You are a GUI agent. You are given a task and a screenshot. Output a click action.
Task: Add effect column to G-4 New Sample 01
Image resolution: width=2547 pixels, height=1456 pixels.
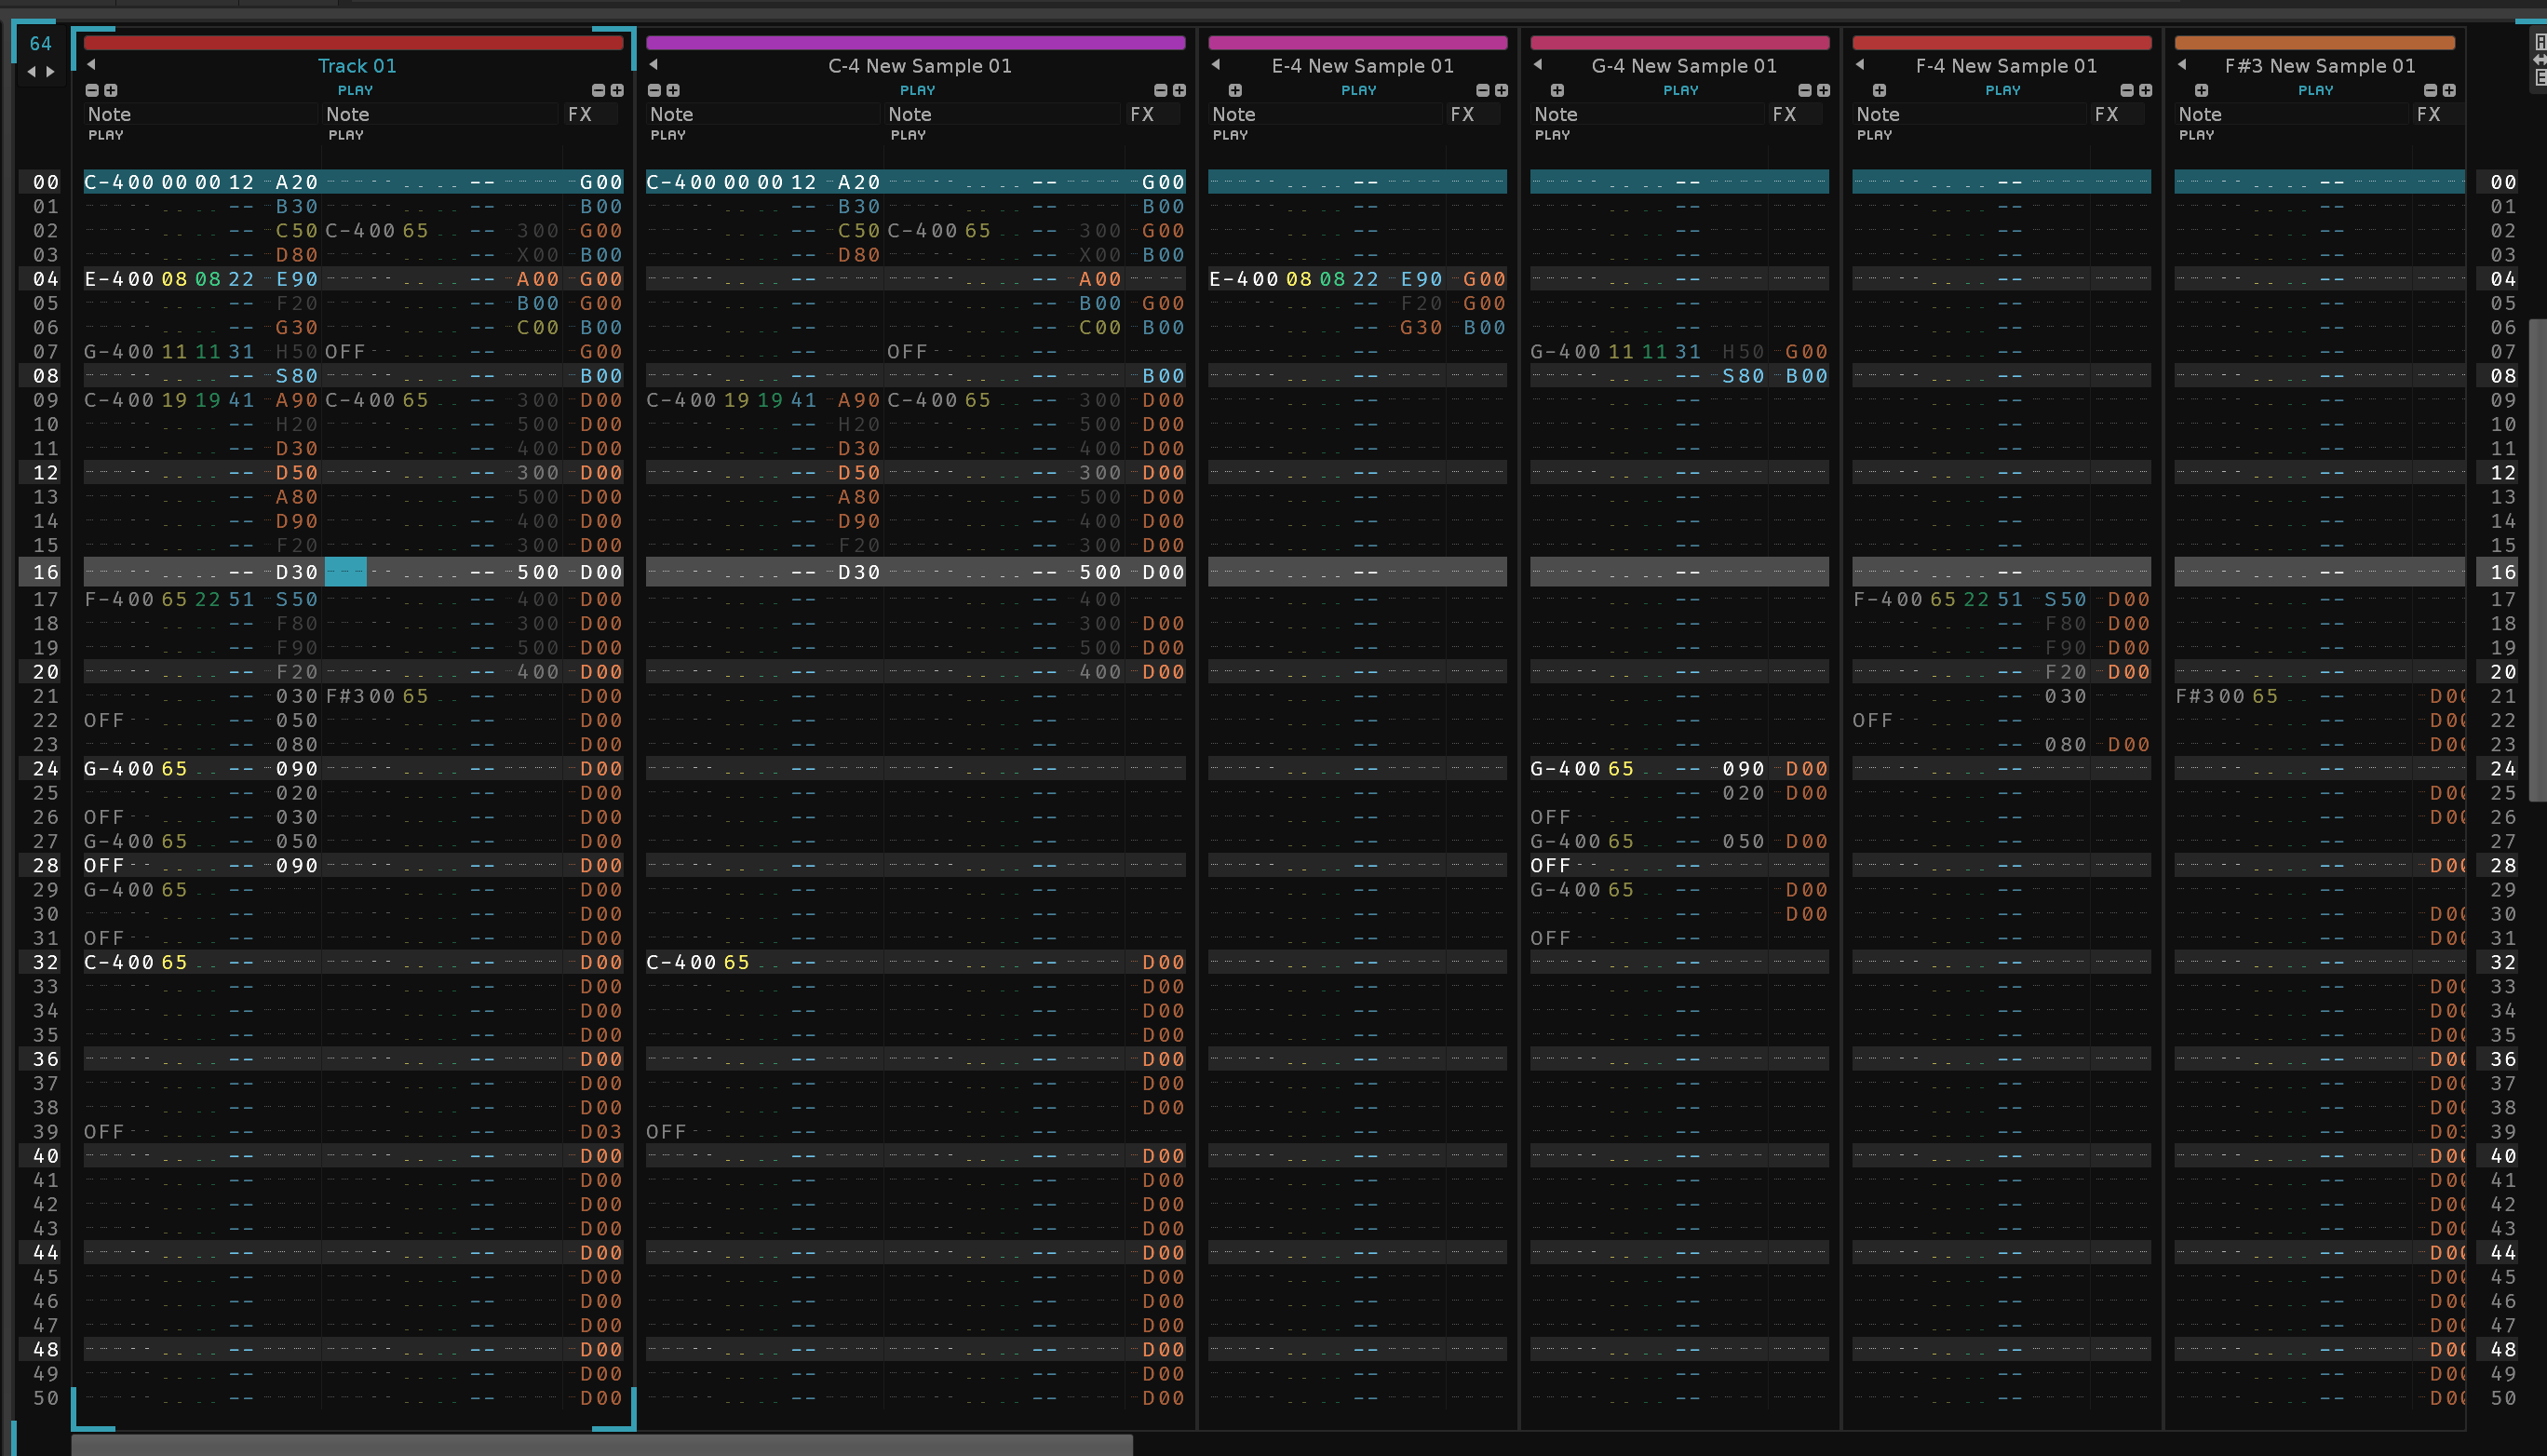point(1823,90)
